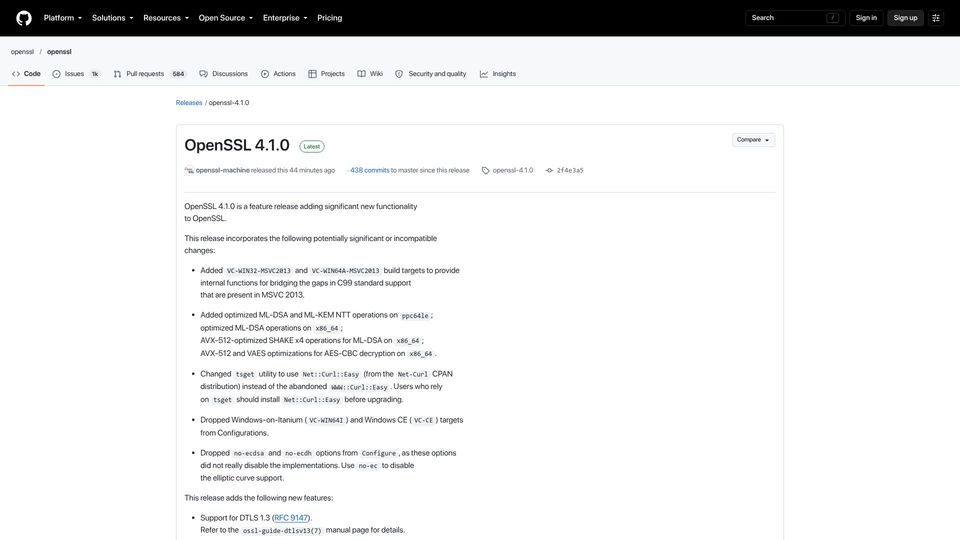This screenshot has height=540, width=960.
Task: Open the Pricing page
Action: [329, 18]
